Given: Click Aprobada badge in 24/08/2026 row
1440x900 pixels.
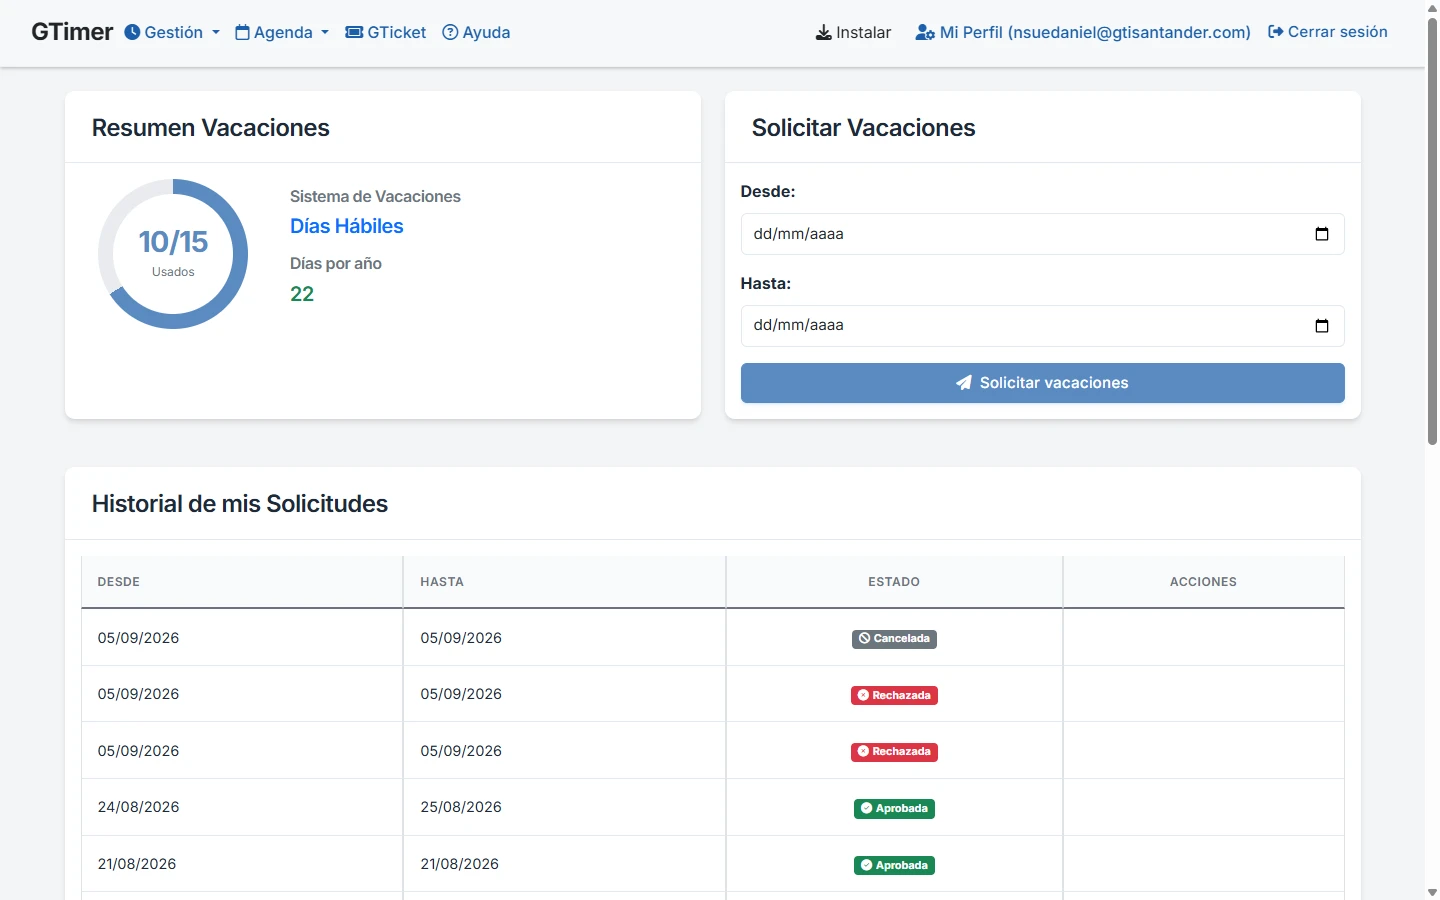Looking at the screenshot, I should 894,808.
